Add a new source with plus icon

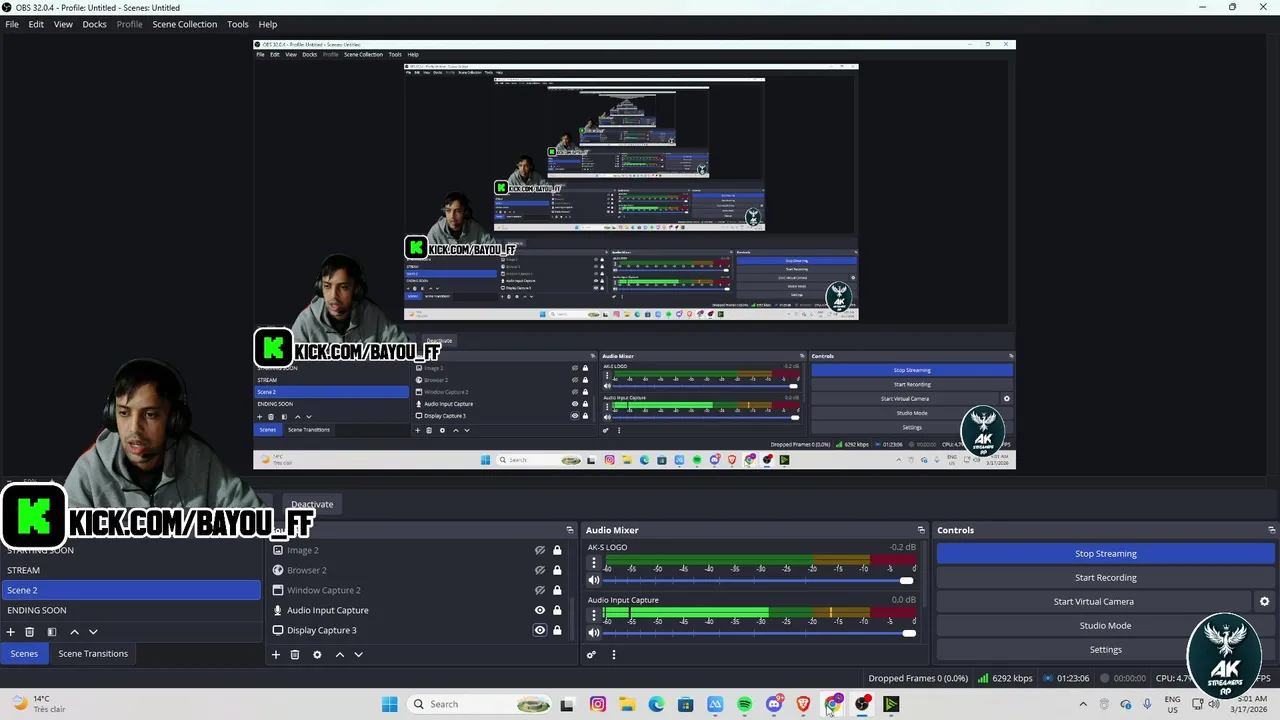click(276, 655)
